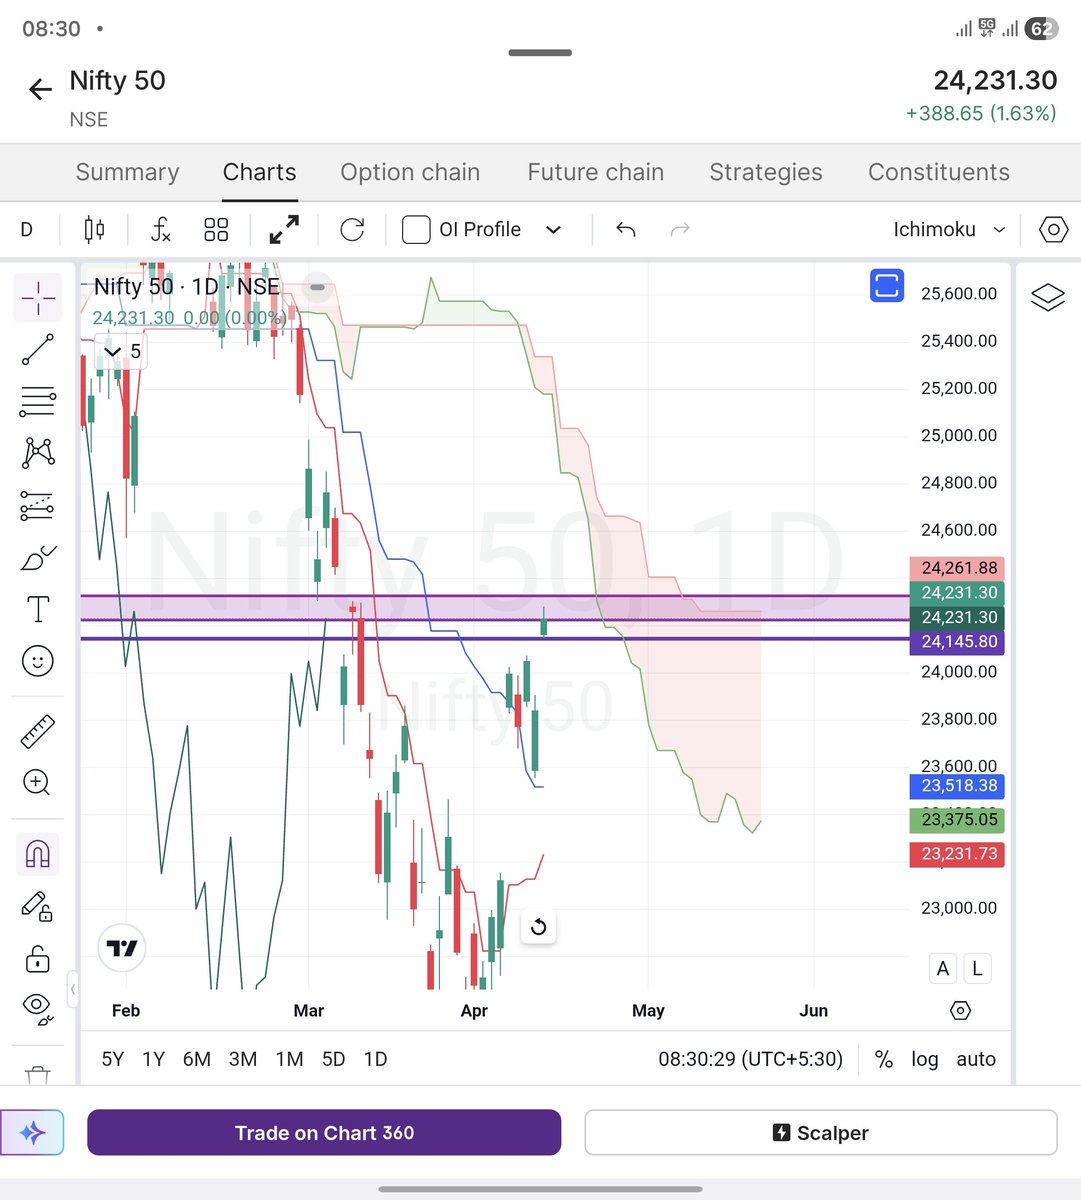Viewport: 1081px width, 1200px height.
Task: Open the candlestick chart type selector
Action: [93, 229]
